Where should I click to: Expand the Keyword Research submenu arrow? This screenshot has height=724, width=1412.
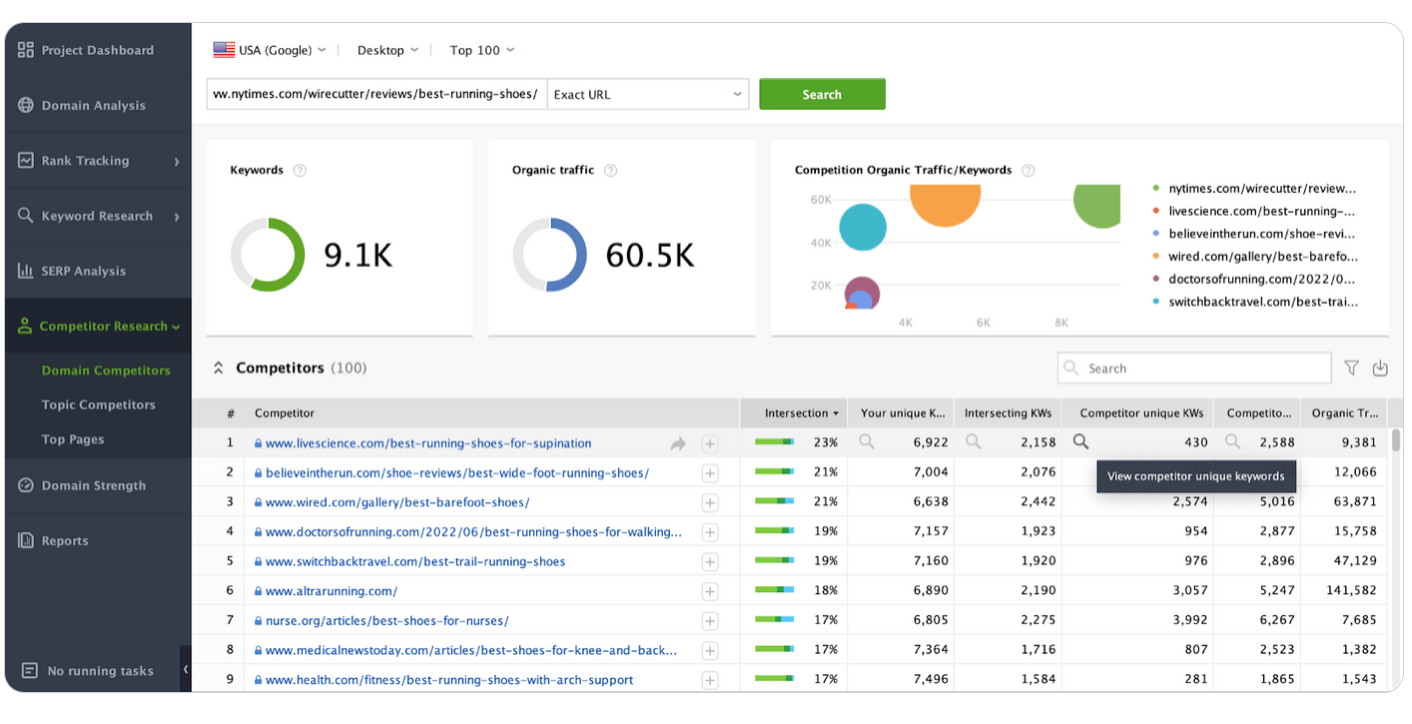point(177,216)
